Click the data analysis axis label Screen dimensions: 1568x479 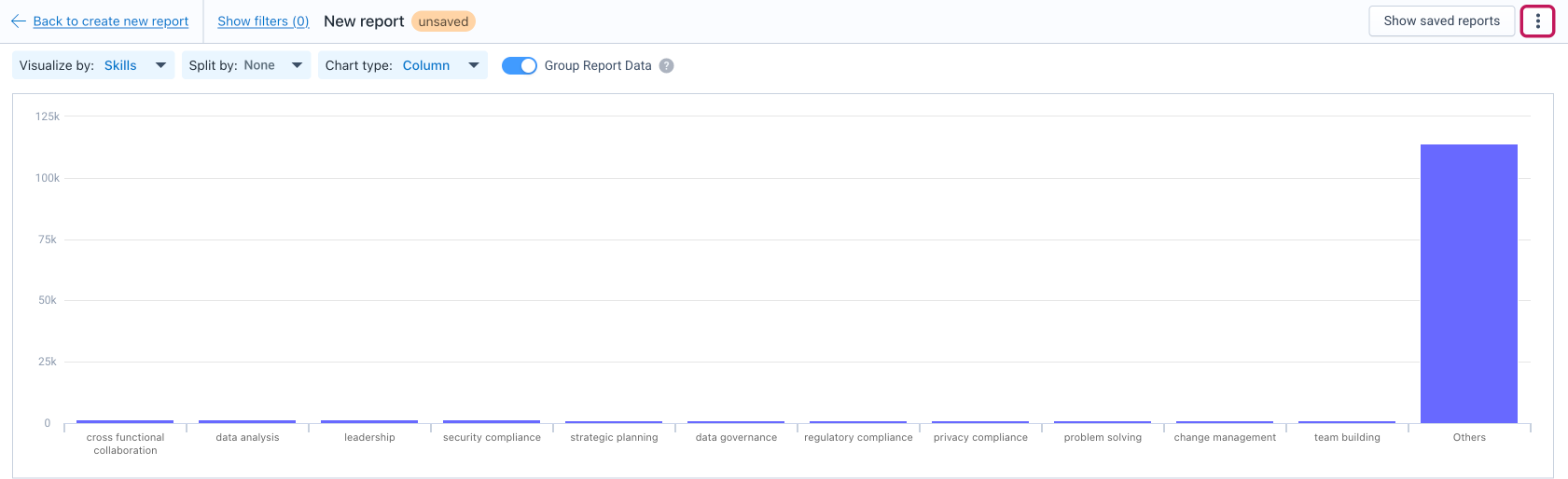coord(247,437)
